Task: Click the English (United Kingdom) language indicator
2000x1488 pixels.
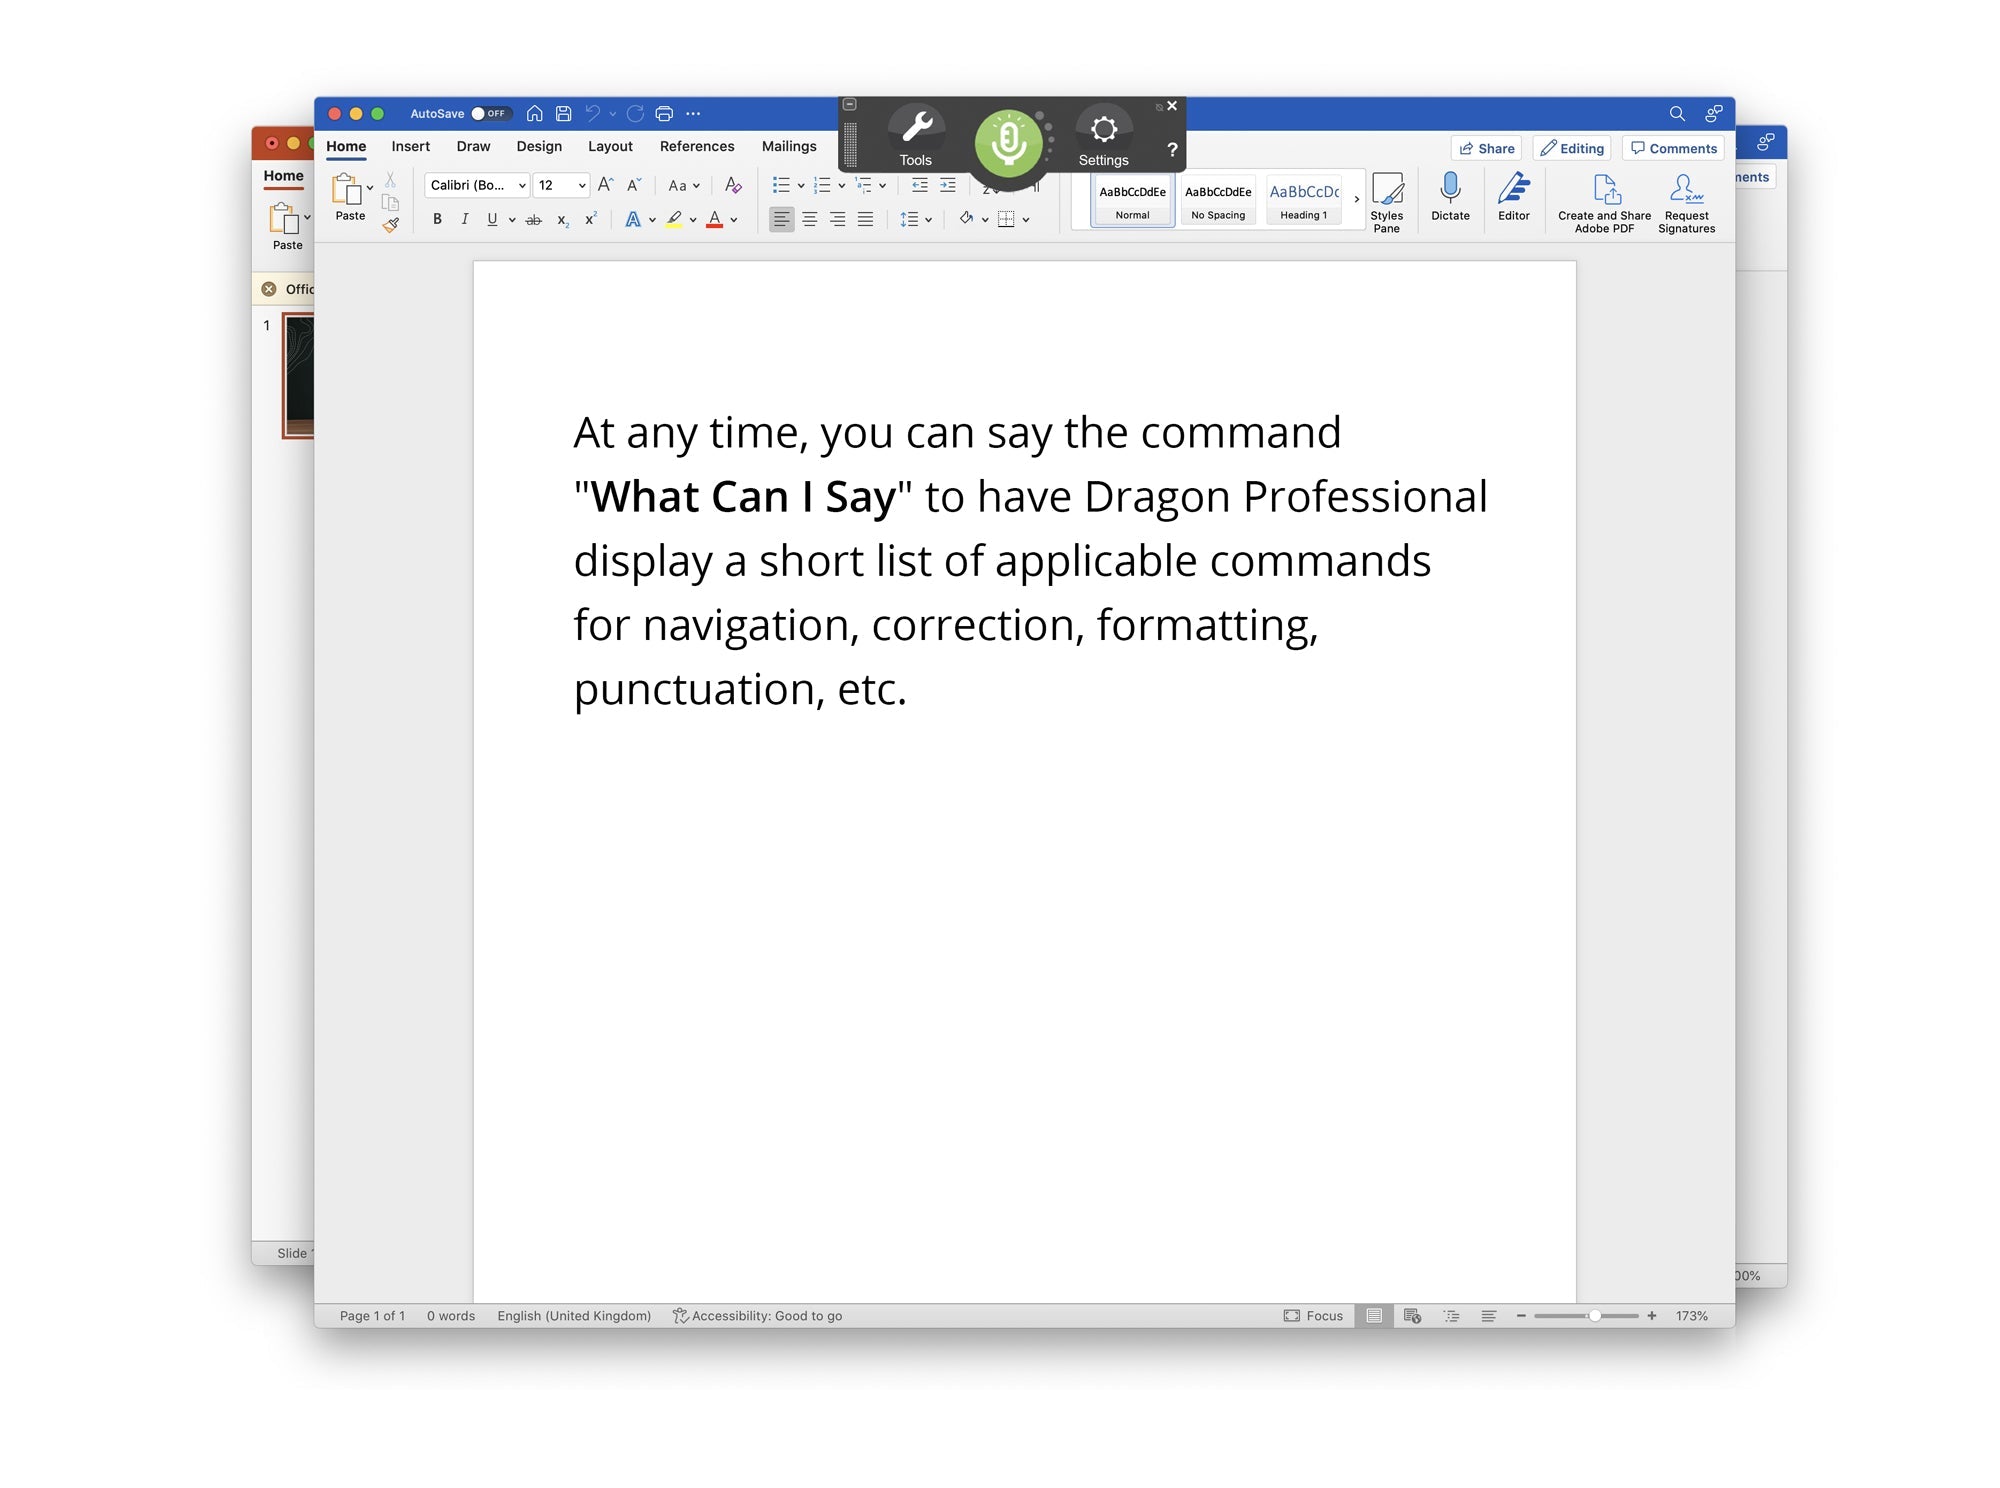Action: (574, 1316)
